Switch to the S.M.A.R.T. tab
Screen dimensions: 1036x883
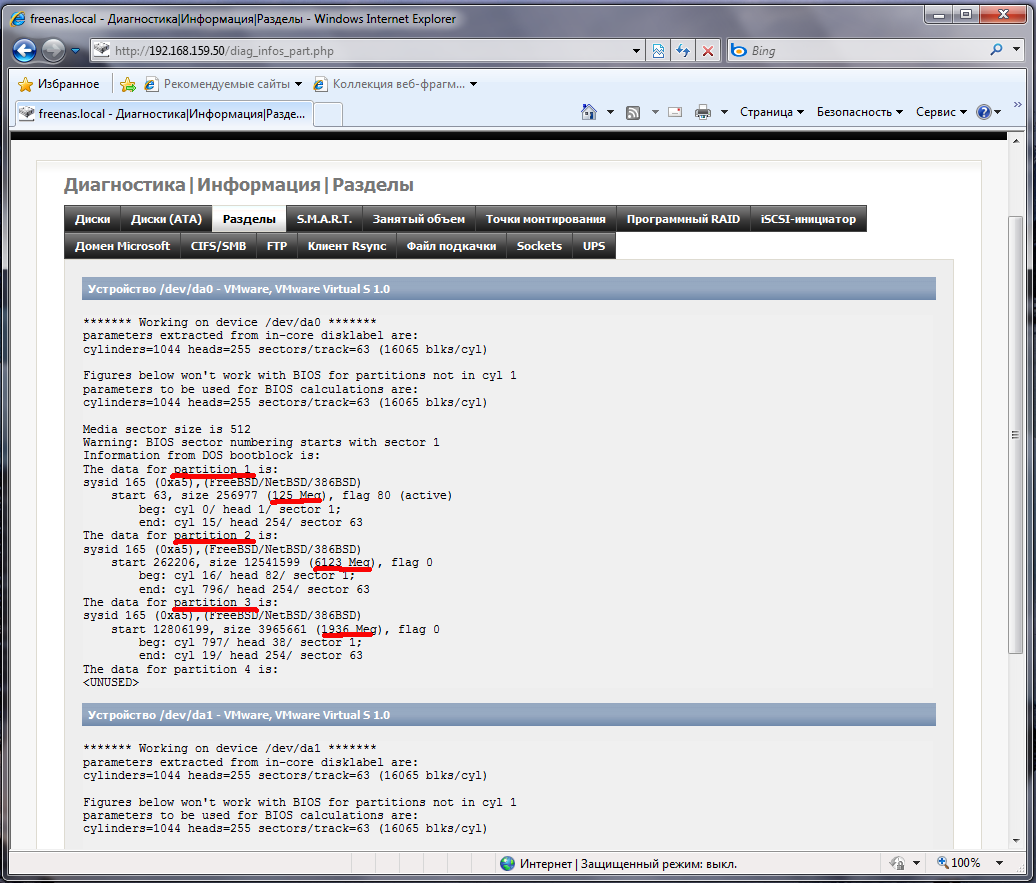324,219
